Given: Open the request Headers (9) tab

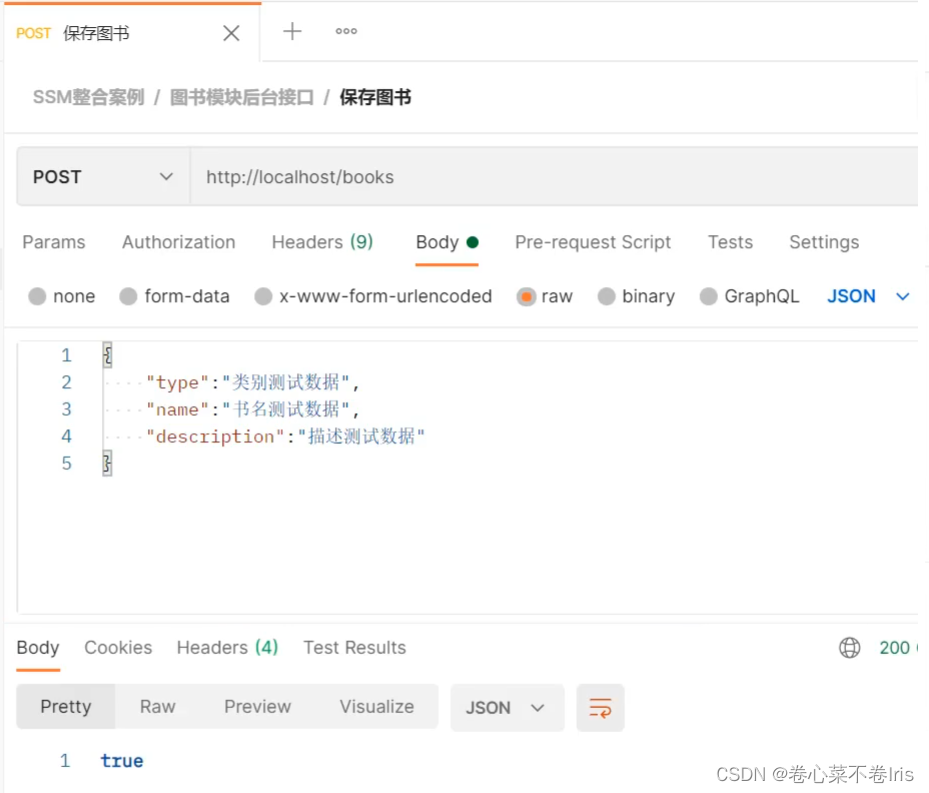Looking at the screenshot, I should click(322, 242).
